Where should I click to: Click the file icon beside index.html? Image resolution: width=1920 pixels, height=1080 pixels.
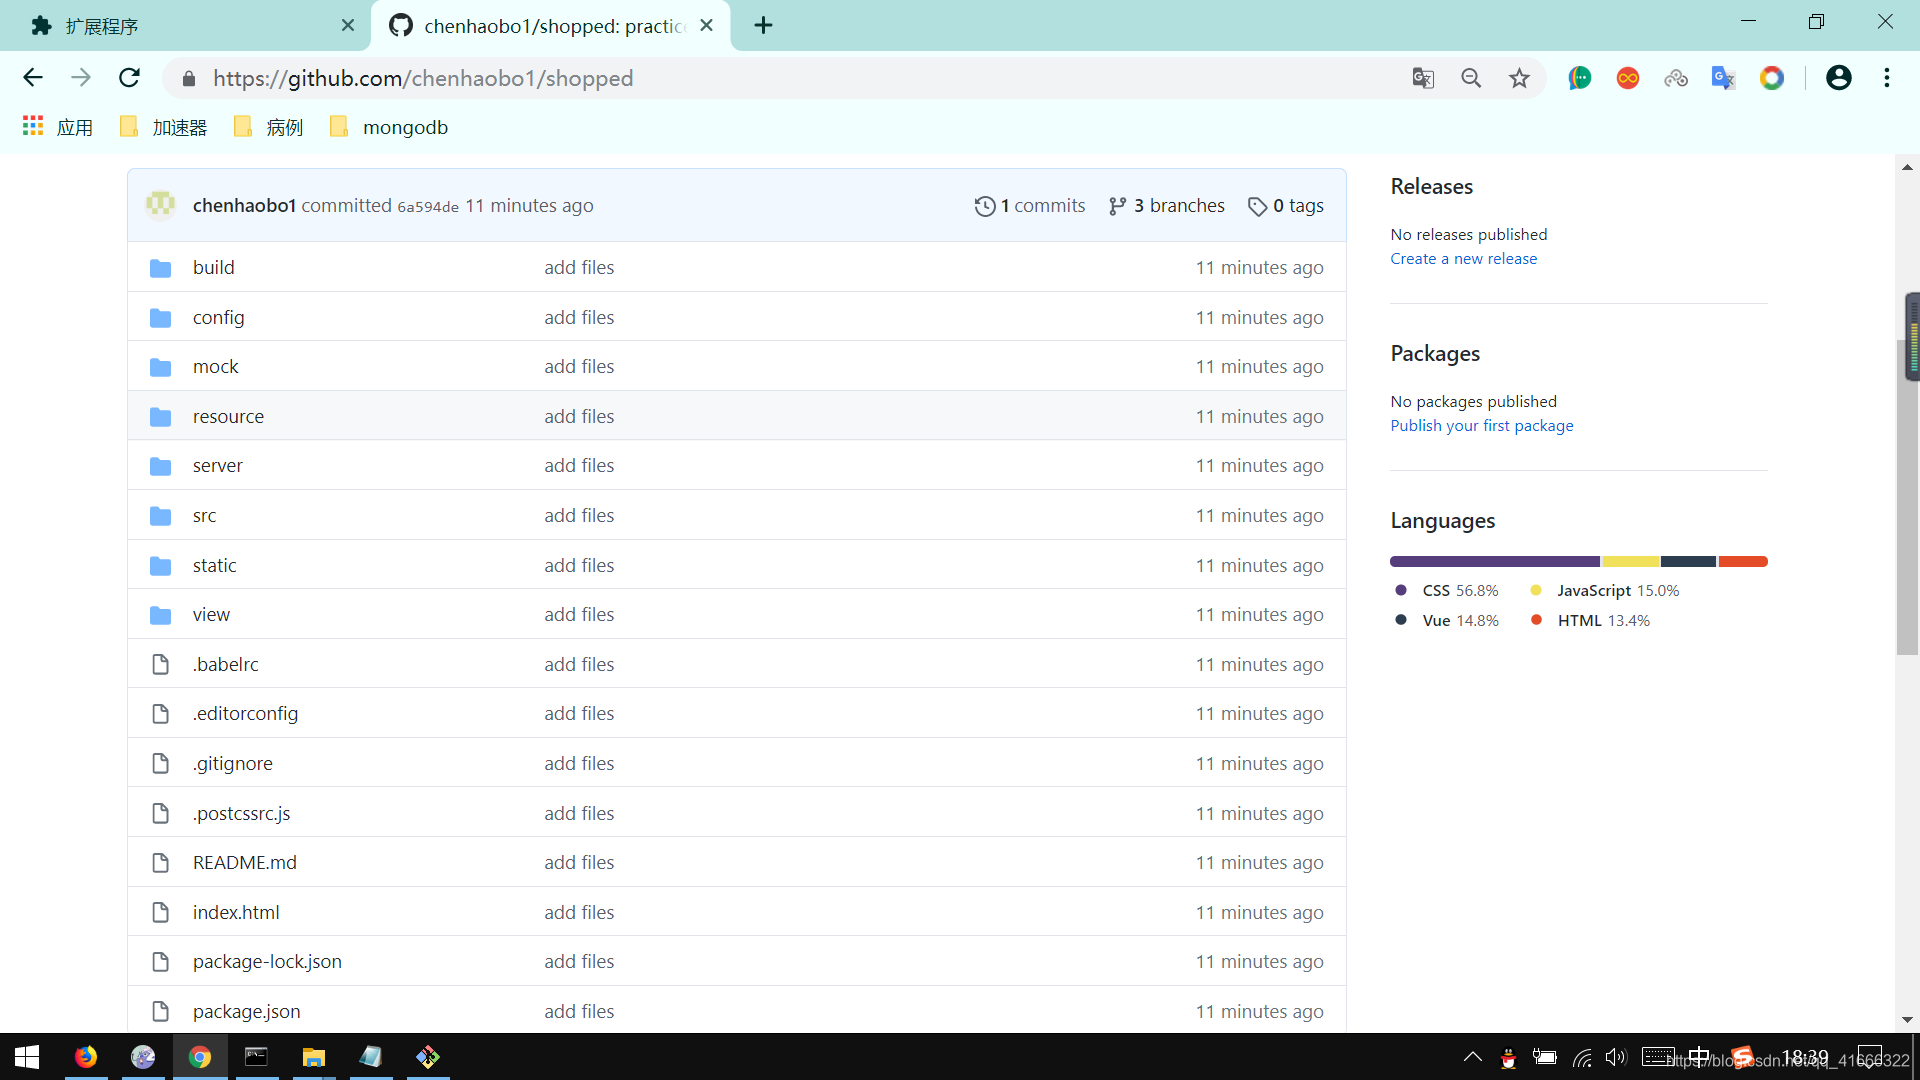point(160,912)
